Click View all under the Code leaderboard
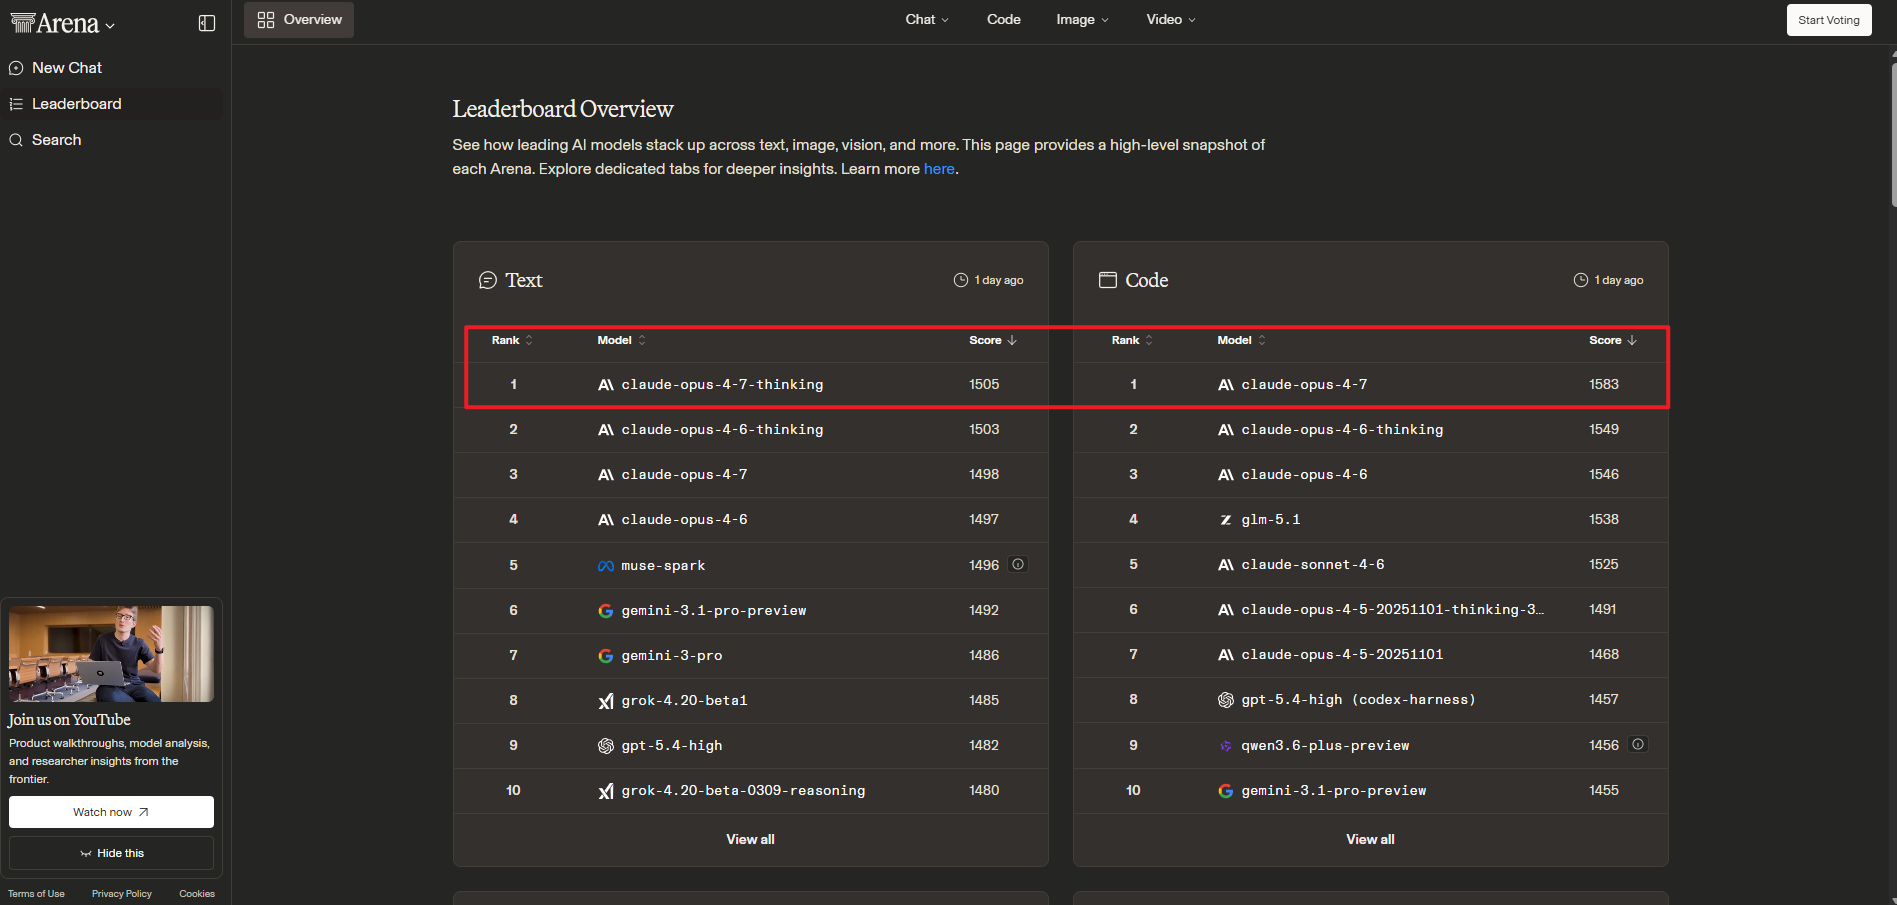Viewport: 1897px width, 905px height. coord(1370,839)
